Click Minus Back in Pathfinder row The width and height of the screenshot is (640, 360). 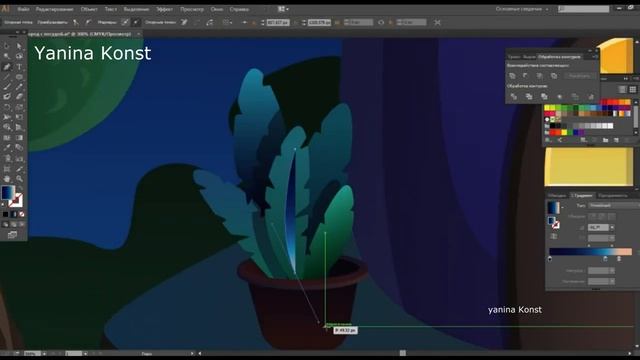coord(591,97)
